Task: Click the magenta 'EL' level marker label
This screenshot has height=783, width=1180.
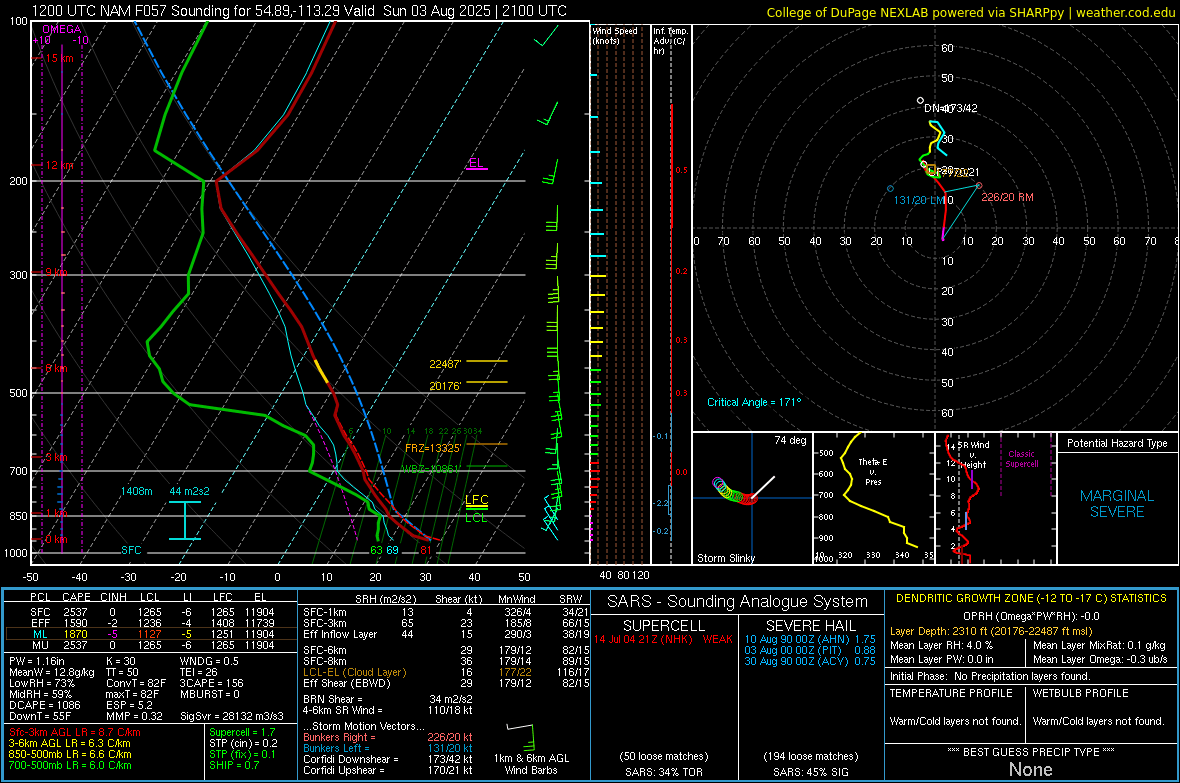Action: click(x=476, y=163)
